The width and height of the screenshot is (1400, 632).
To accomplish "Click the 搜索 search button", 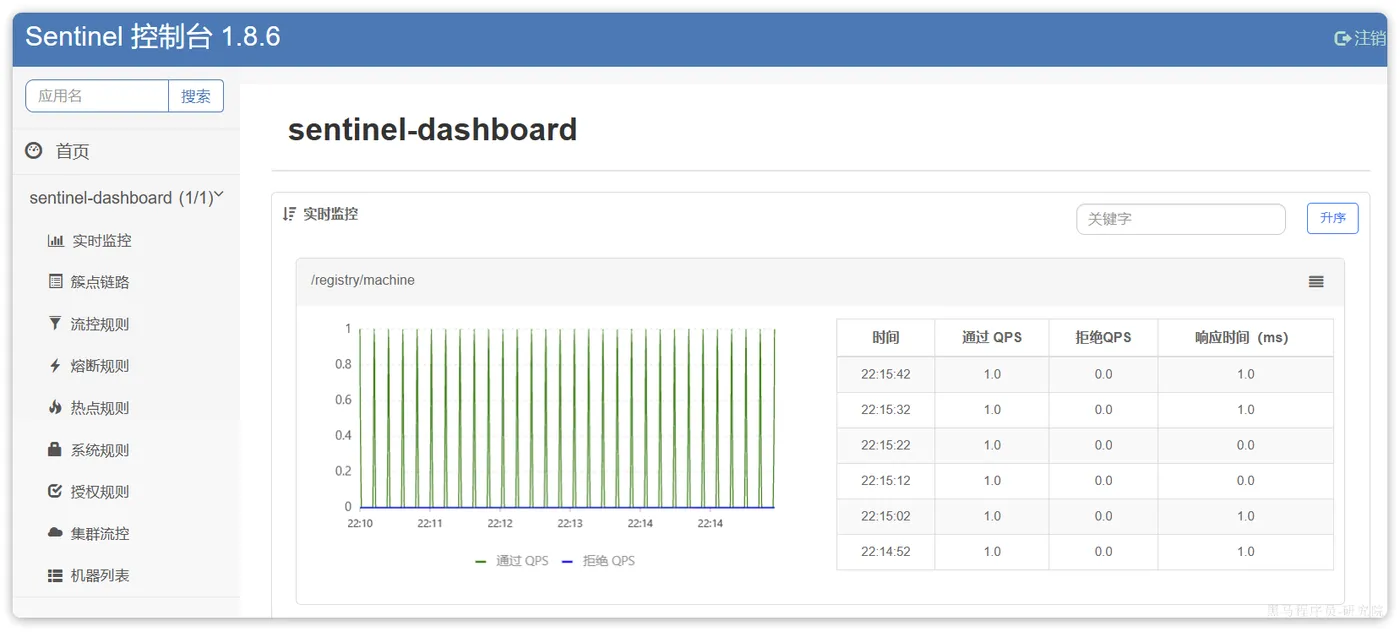I will point(196,96).
